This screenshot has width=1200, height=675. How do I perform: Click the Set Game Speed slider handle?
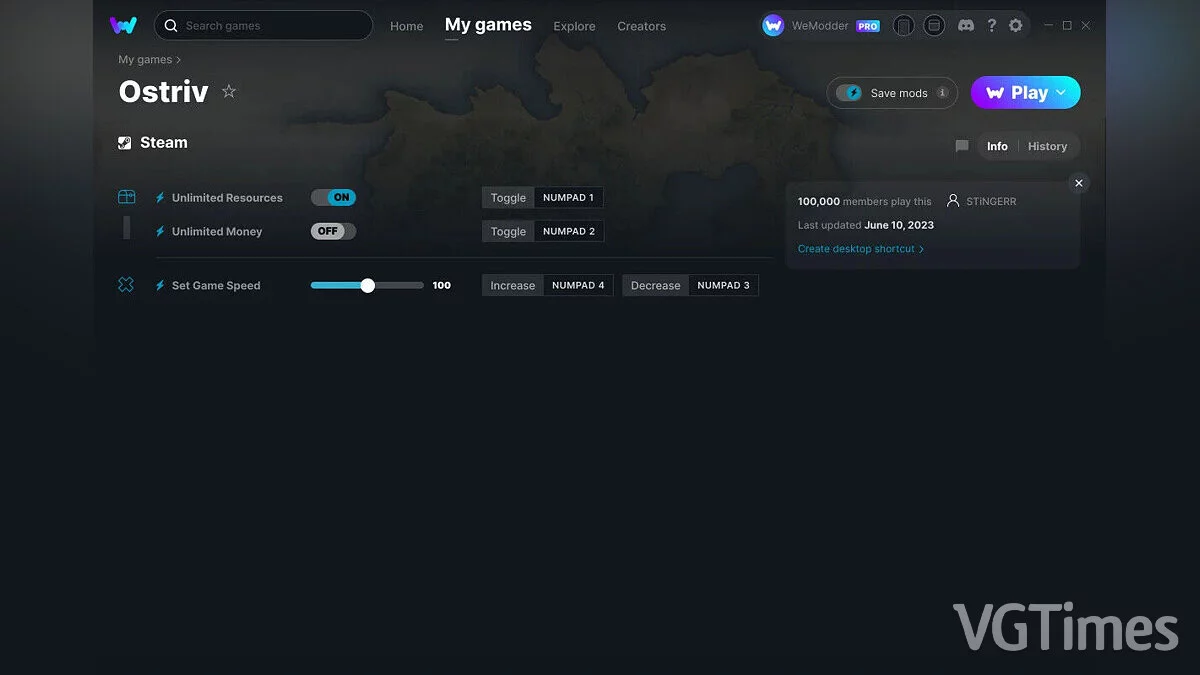point(367,285)
